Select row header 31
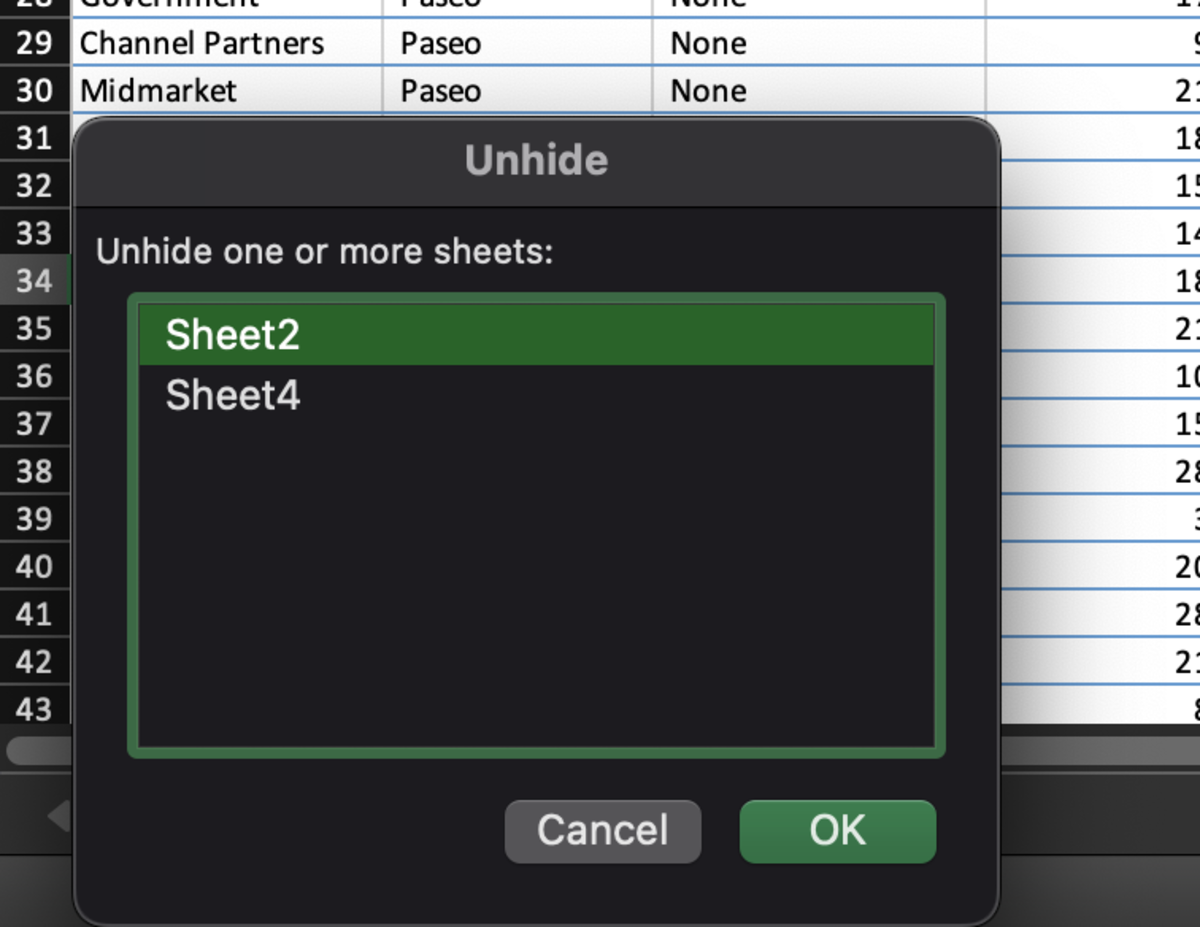This screenshot has height=927, width=1200. [35, 138]
